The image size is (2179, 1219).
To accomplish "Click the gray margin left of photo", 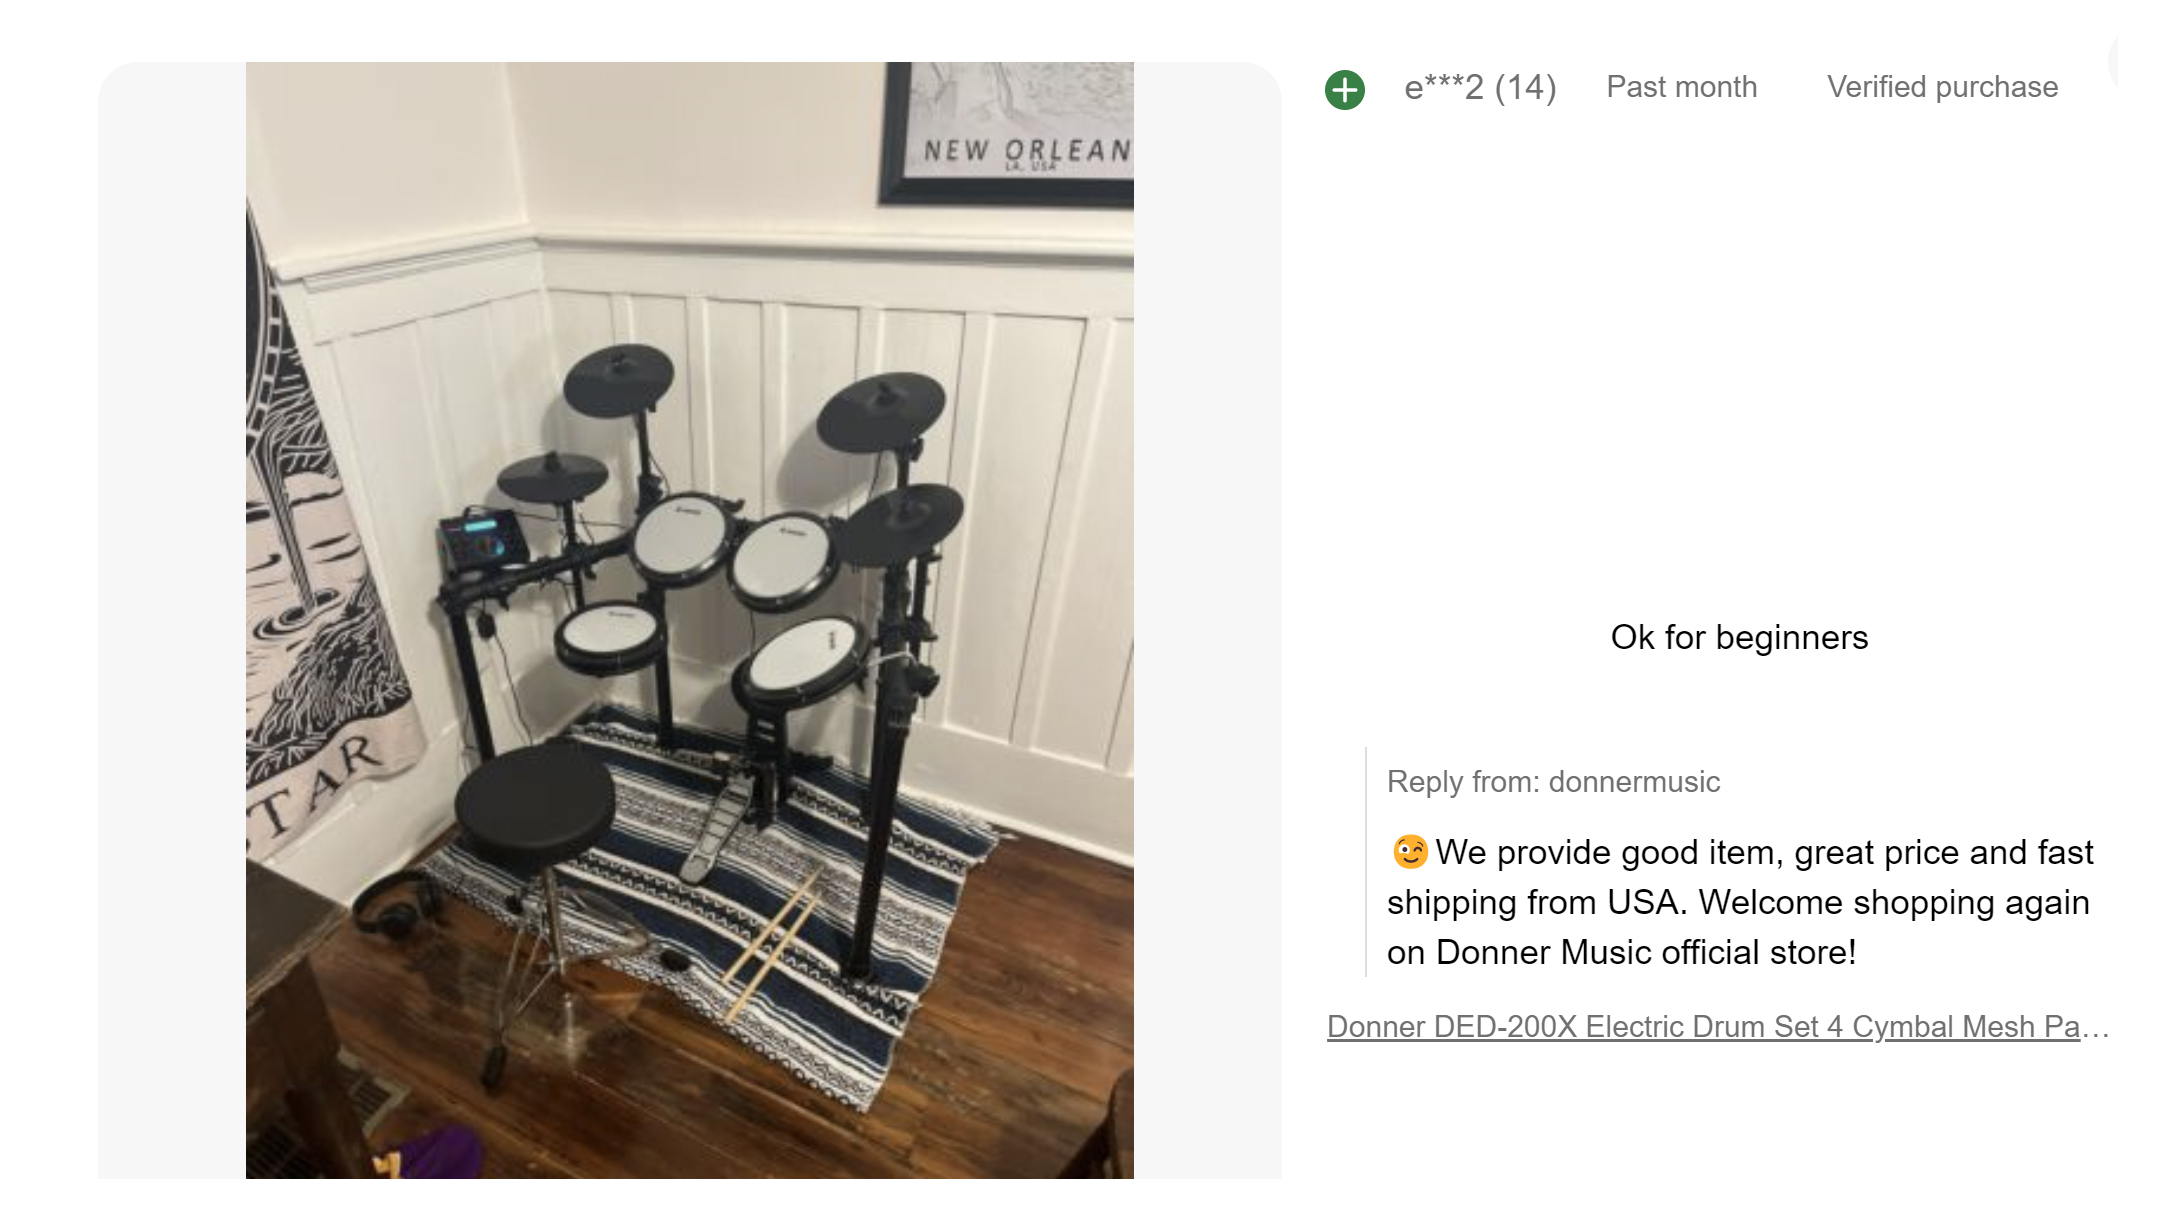I will click(x=171, y=620).
